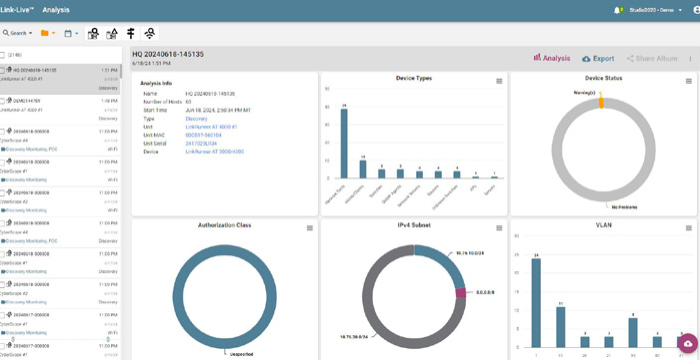Image resolution: width=700 pixels, height=360 pixels.
Task: Click the signpost path filter icon
Action: pyautogui.click(x=131, y=33)
